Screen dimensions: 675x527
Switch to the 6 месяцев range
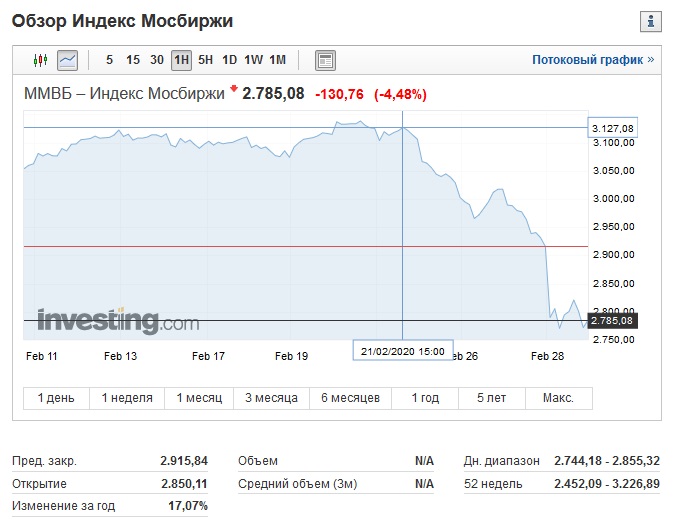coord(350,398)
